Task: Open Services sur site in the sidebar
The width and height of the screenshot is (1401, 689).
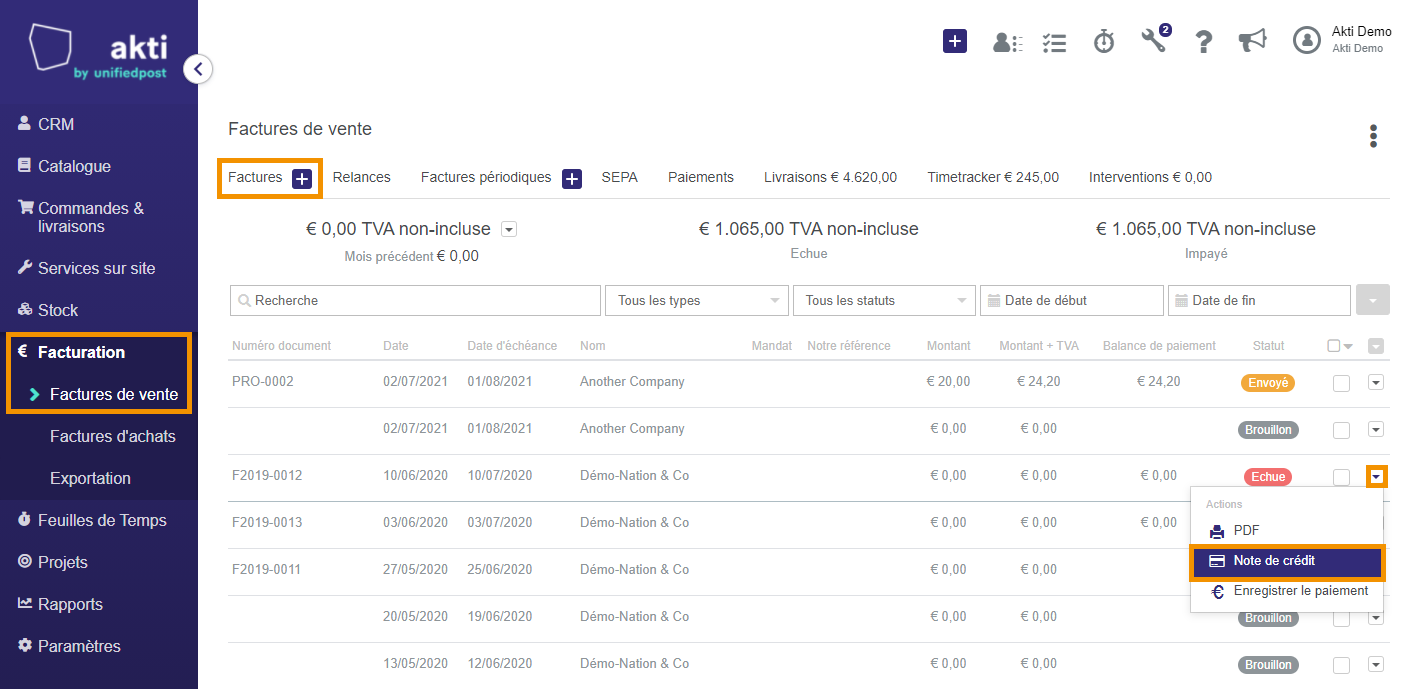Action: point(99,268)
